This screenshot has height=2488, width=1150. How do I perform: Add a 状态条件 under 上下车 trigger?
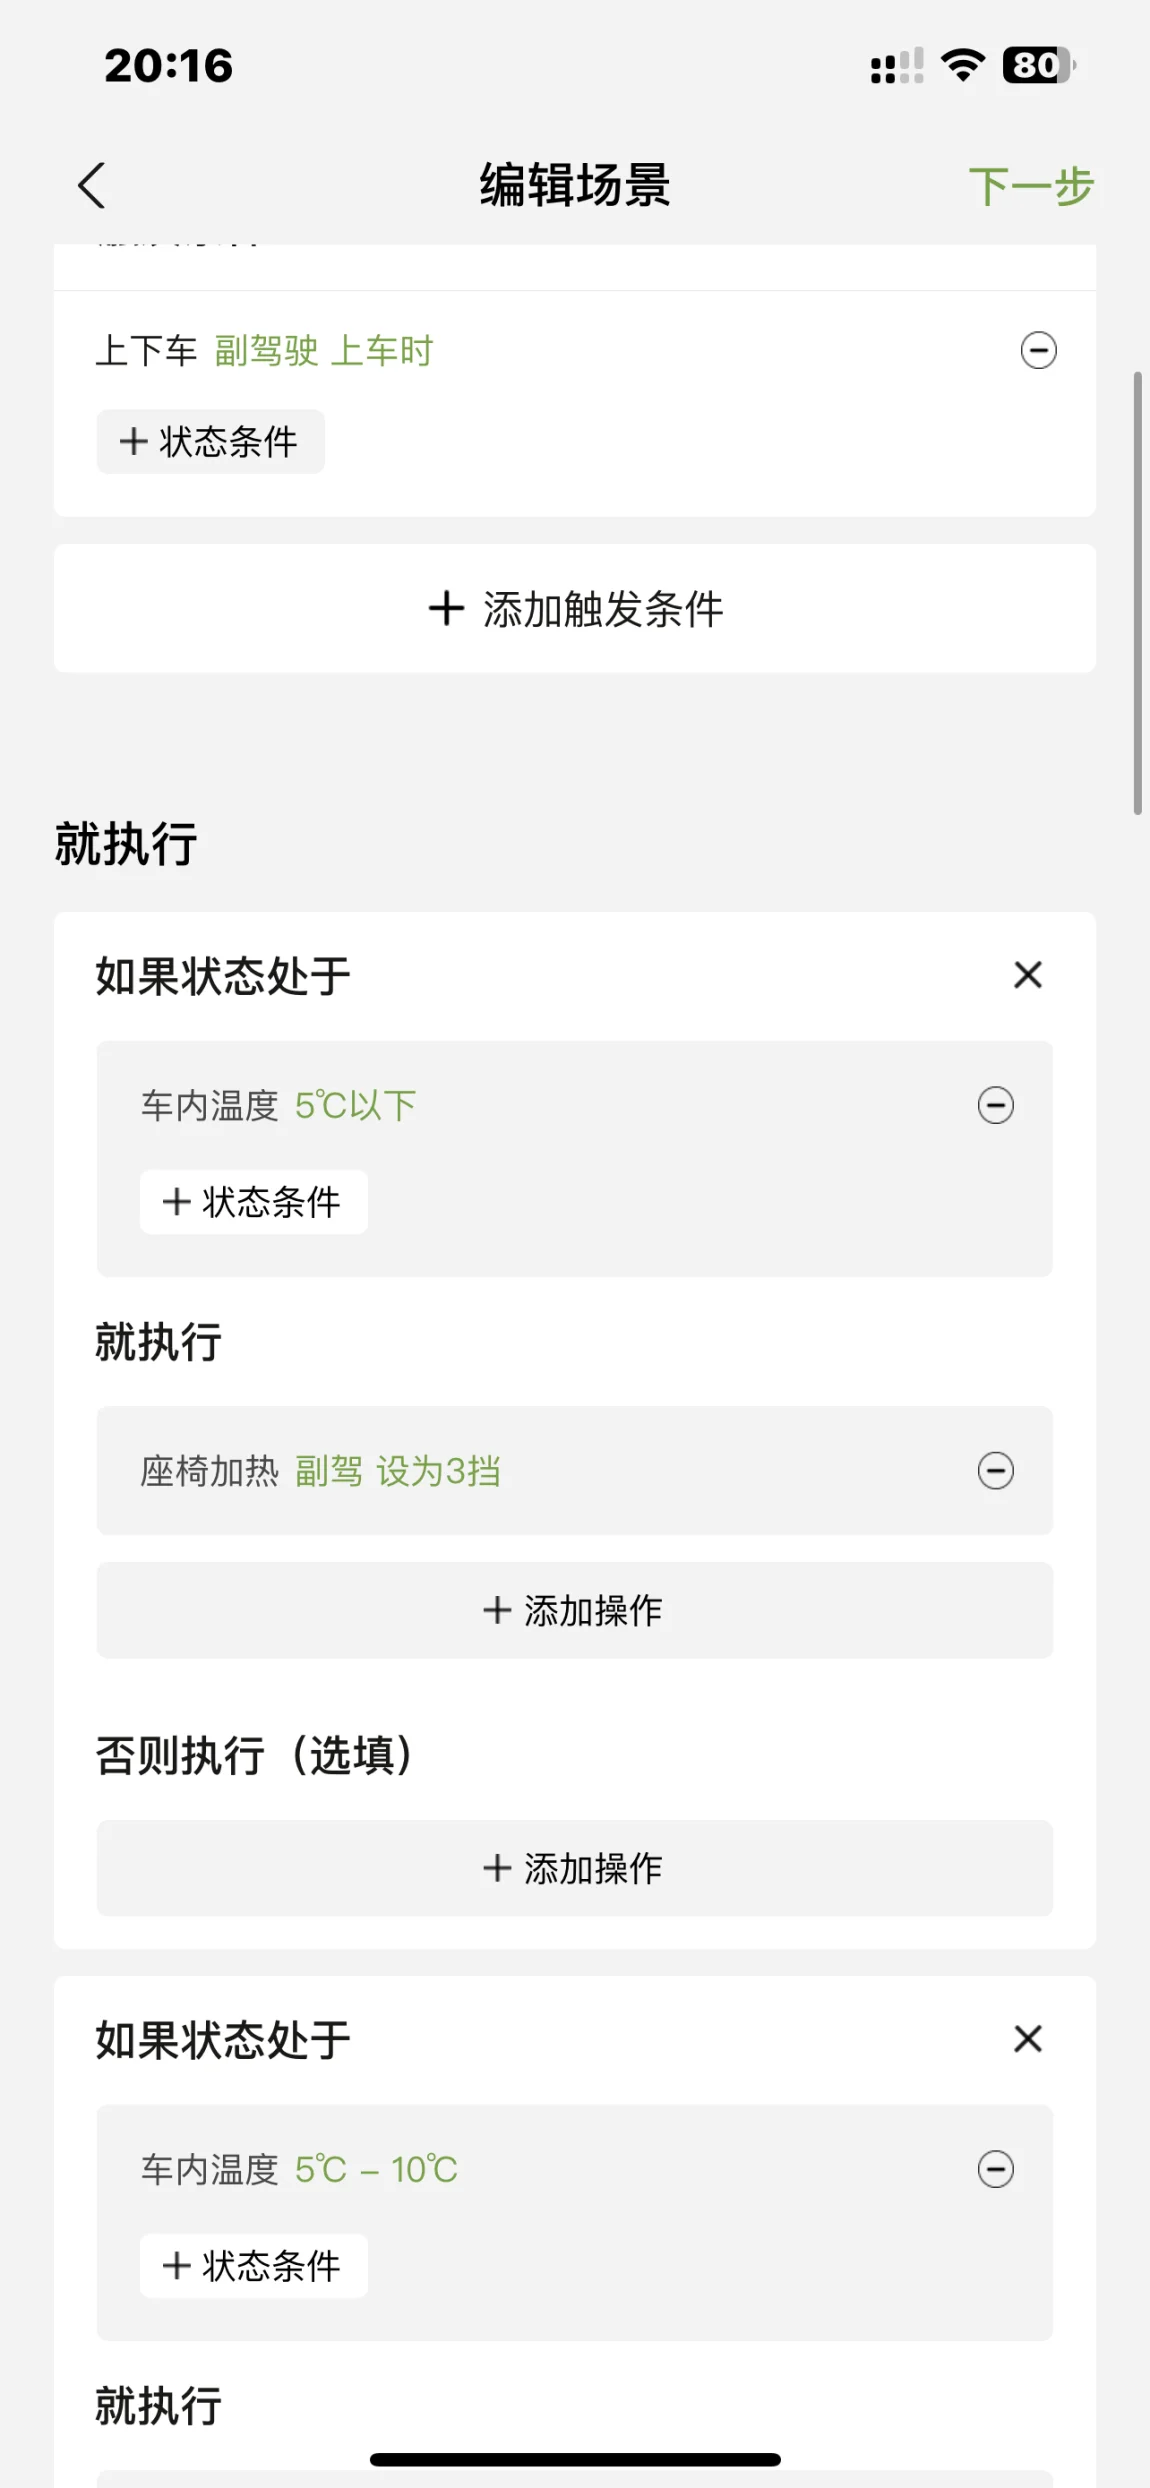tap(210, 442)
